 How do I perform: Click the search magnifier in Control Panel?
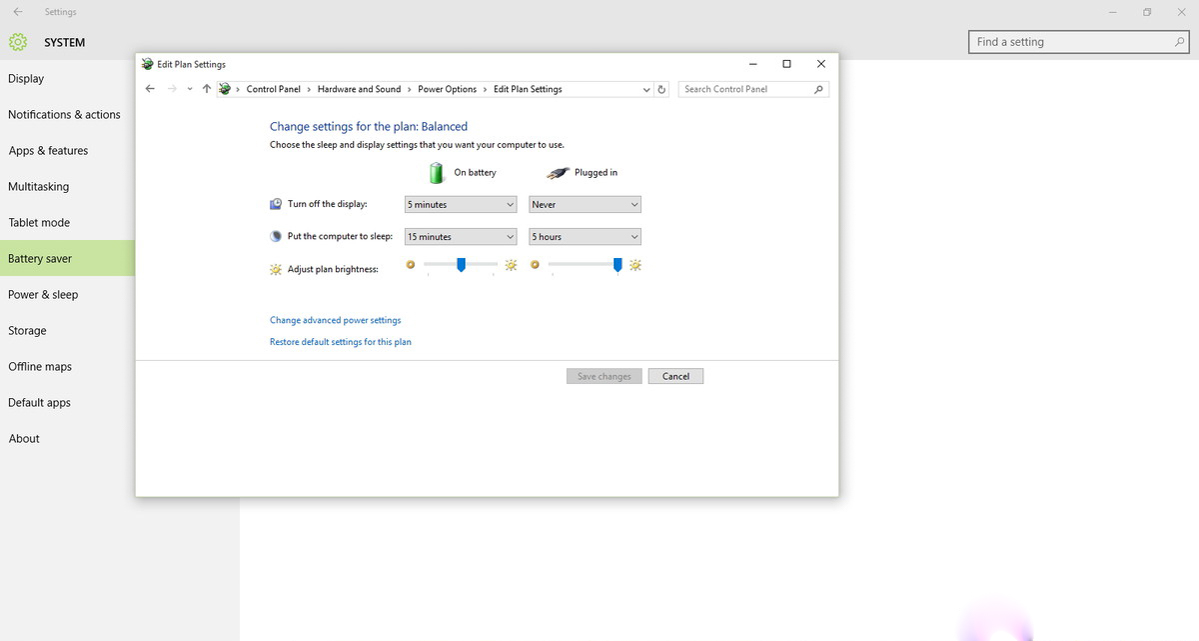point(819,89)
